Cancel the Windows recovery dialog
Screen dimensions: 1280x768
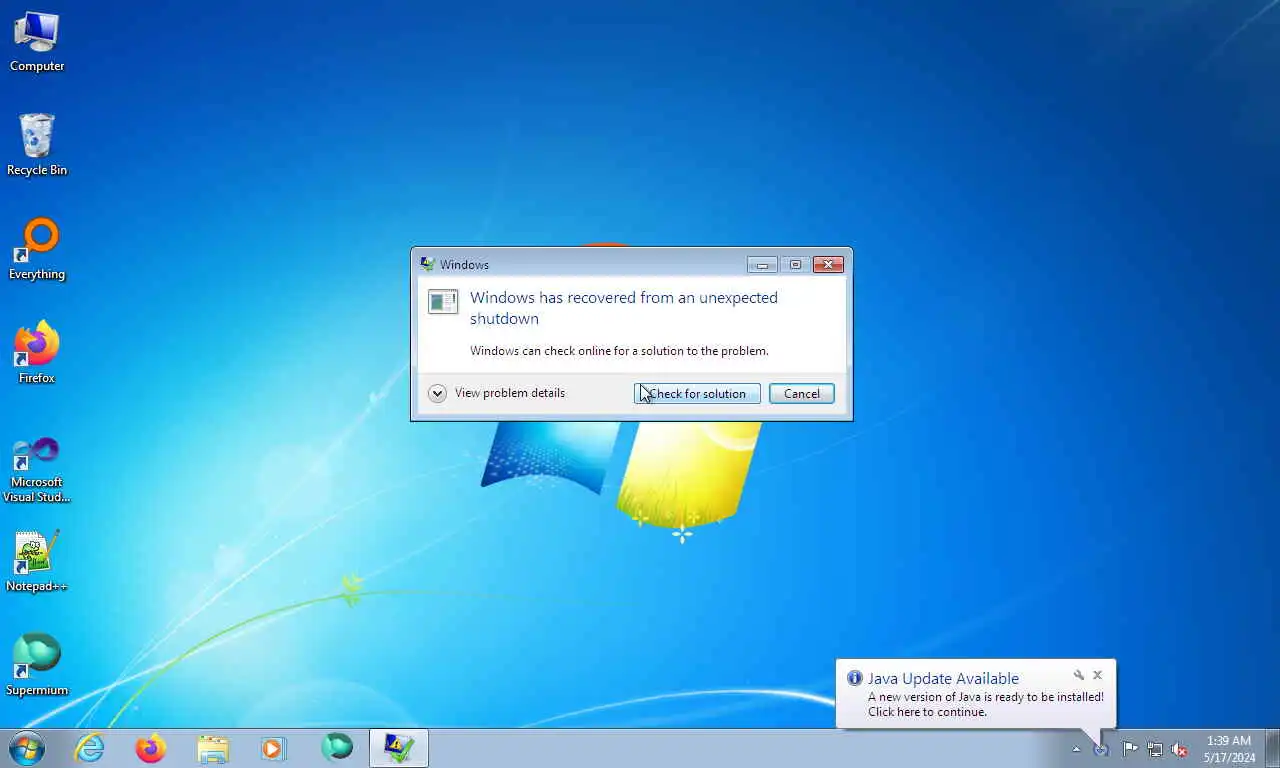pyautogui.click(x=801, y=394)
